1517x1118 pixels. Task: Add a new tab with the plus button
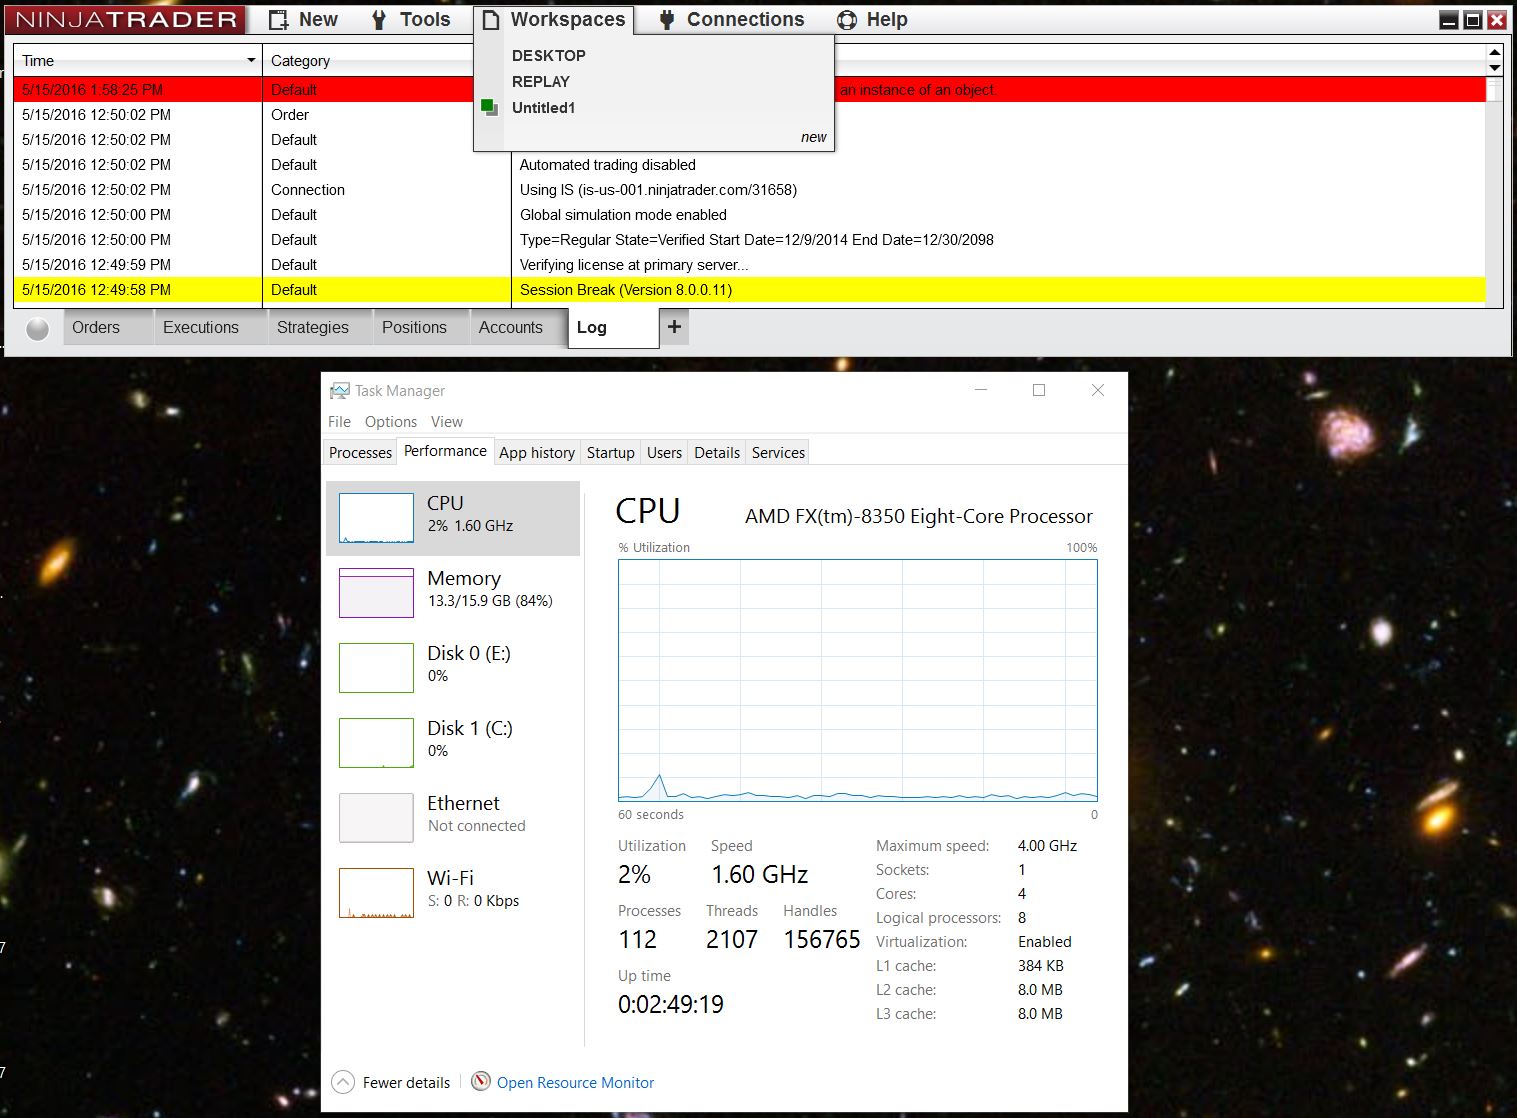click(x=674, y=327)
